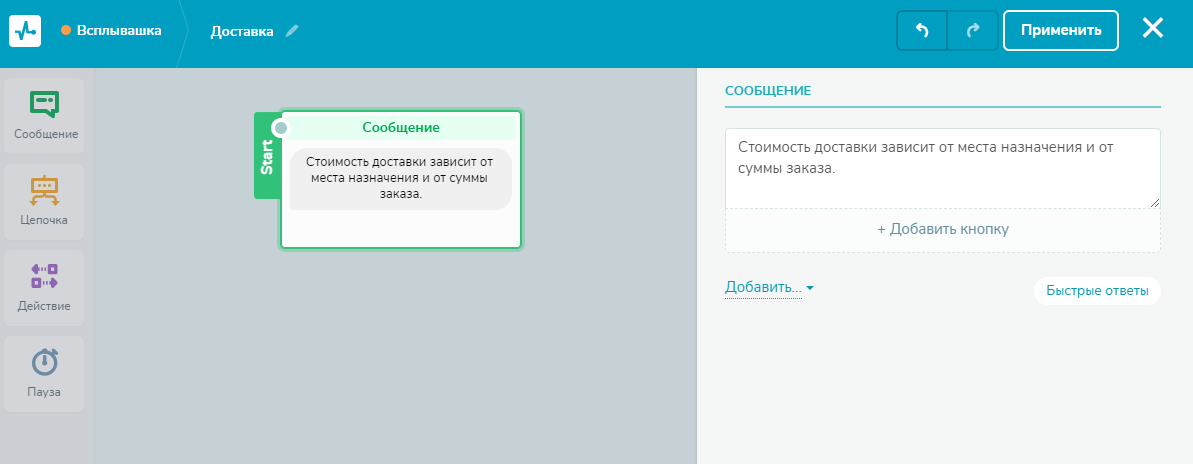Click the pulse logo icon

pos(25,31)
